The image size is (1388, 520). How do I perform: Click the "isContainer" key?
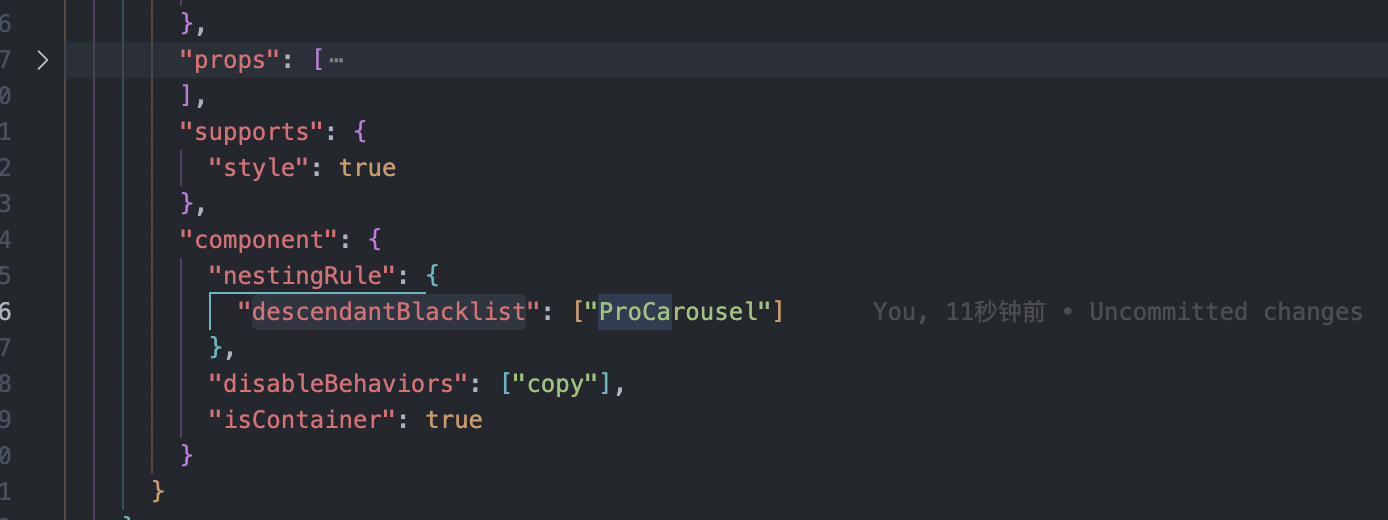(301, 420)
